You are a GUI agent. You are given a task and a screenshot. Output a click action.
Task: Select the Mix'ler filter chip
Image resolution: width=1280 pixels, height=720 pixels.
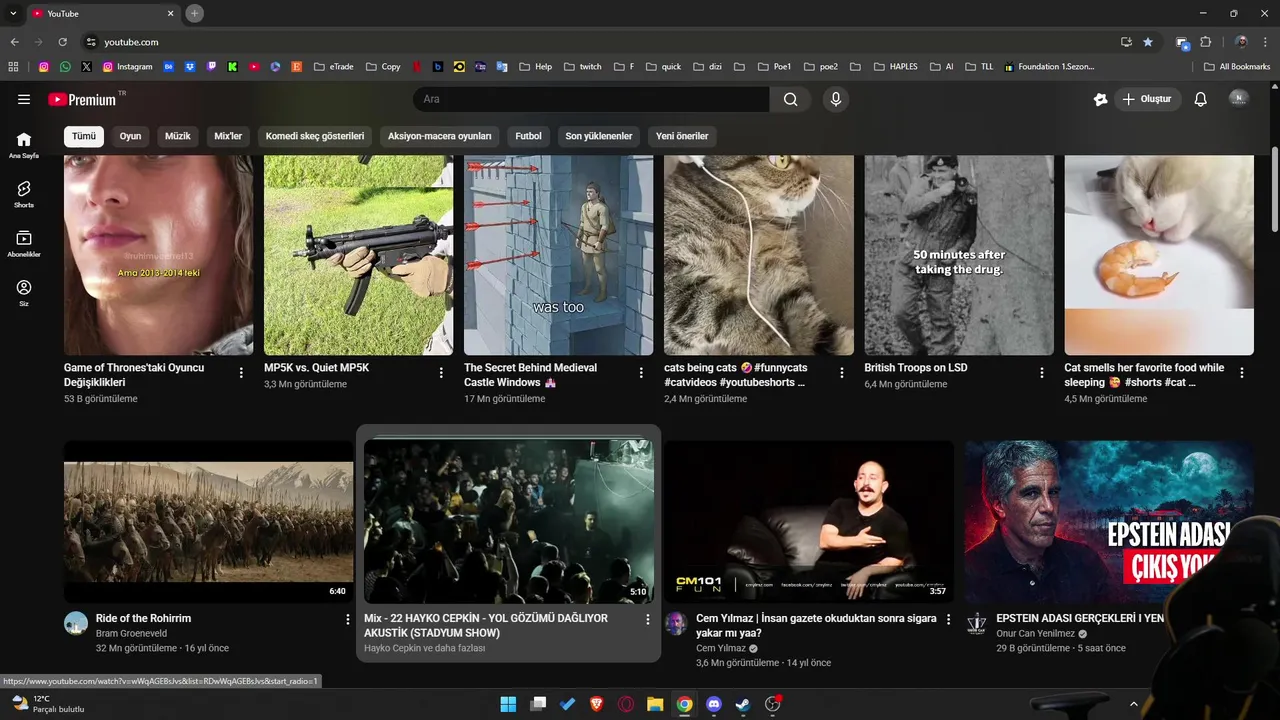tap(228, 136)
